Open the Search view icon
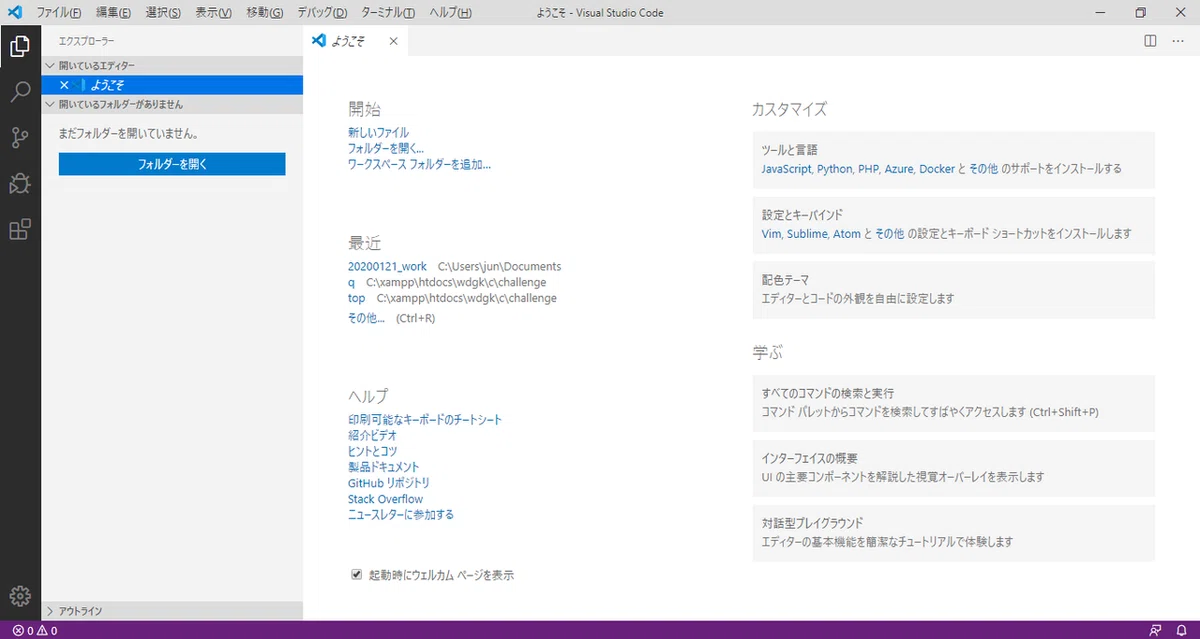Image resolution: width=1200 pixels, height=639 pixels. tap(20, 92)
